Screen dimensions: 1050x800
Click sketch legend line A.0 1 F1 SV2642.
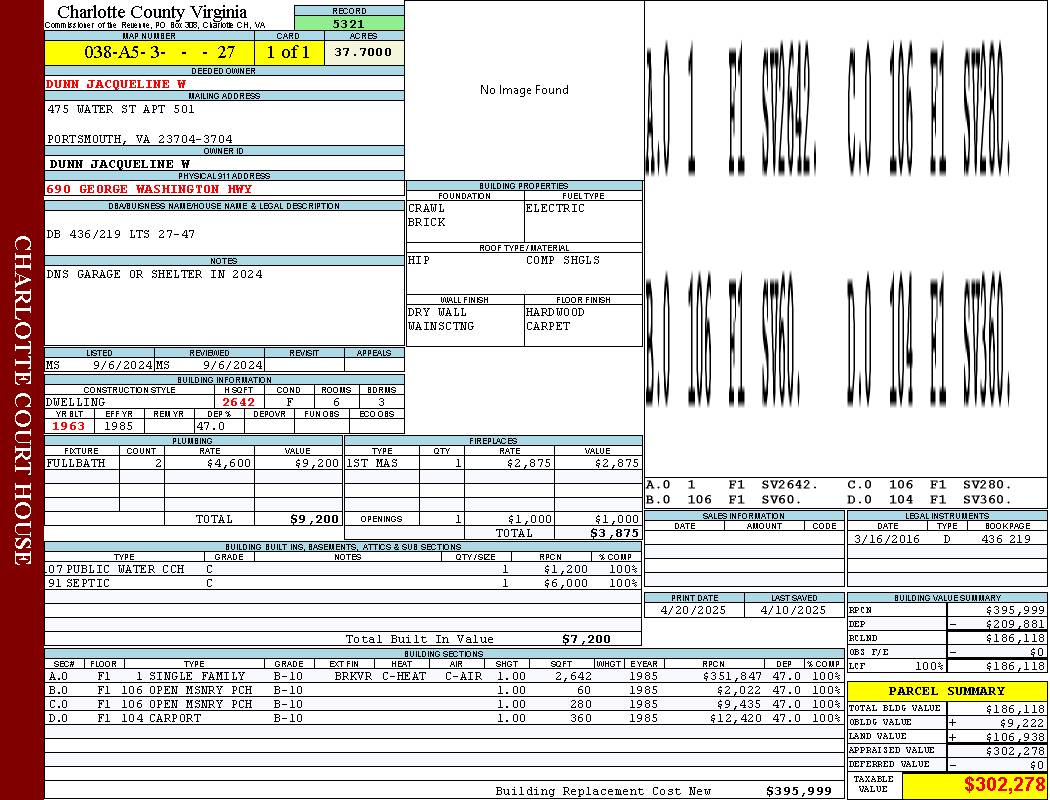732,484
